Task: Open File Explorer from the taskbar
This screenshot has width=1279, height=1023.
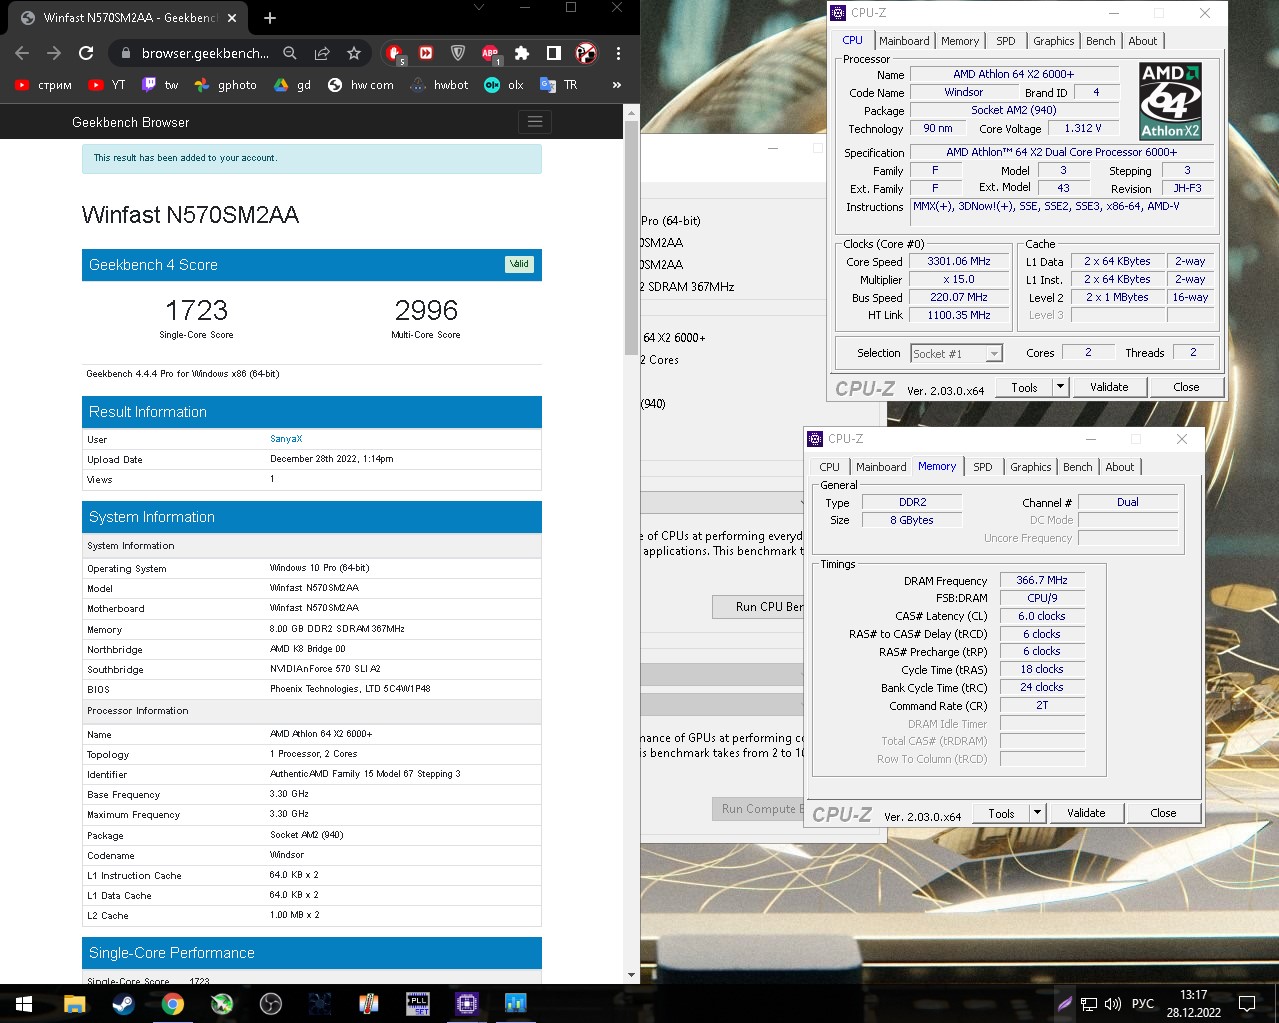Action: 74,1003
